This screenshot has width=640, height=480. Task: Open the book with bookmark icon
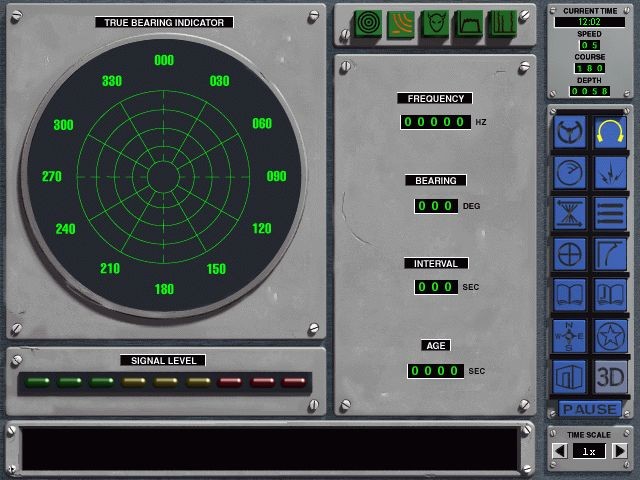tap(610, 295)
